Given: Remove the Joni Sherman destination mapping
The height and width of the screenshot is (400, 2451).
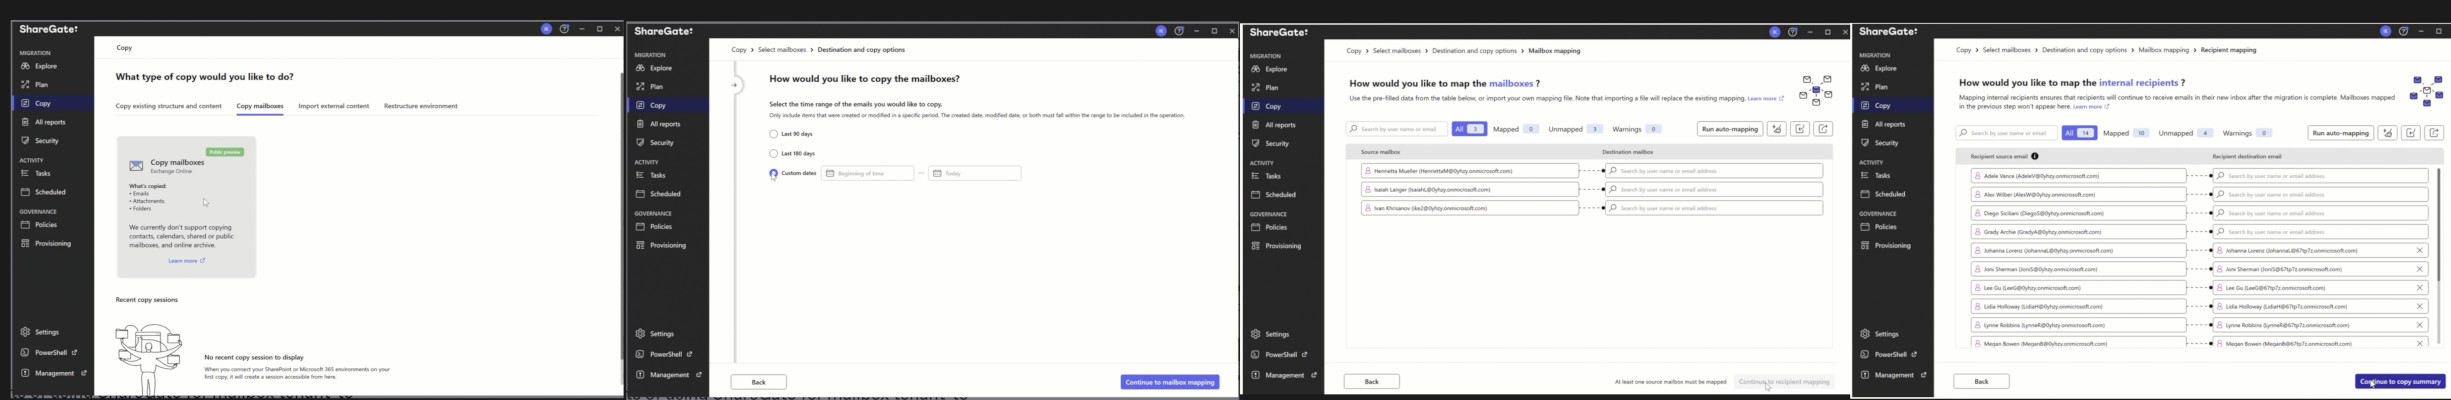Looking at the screenshot, I should [2419, 269].
